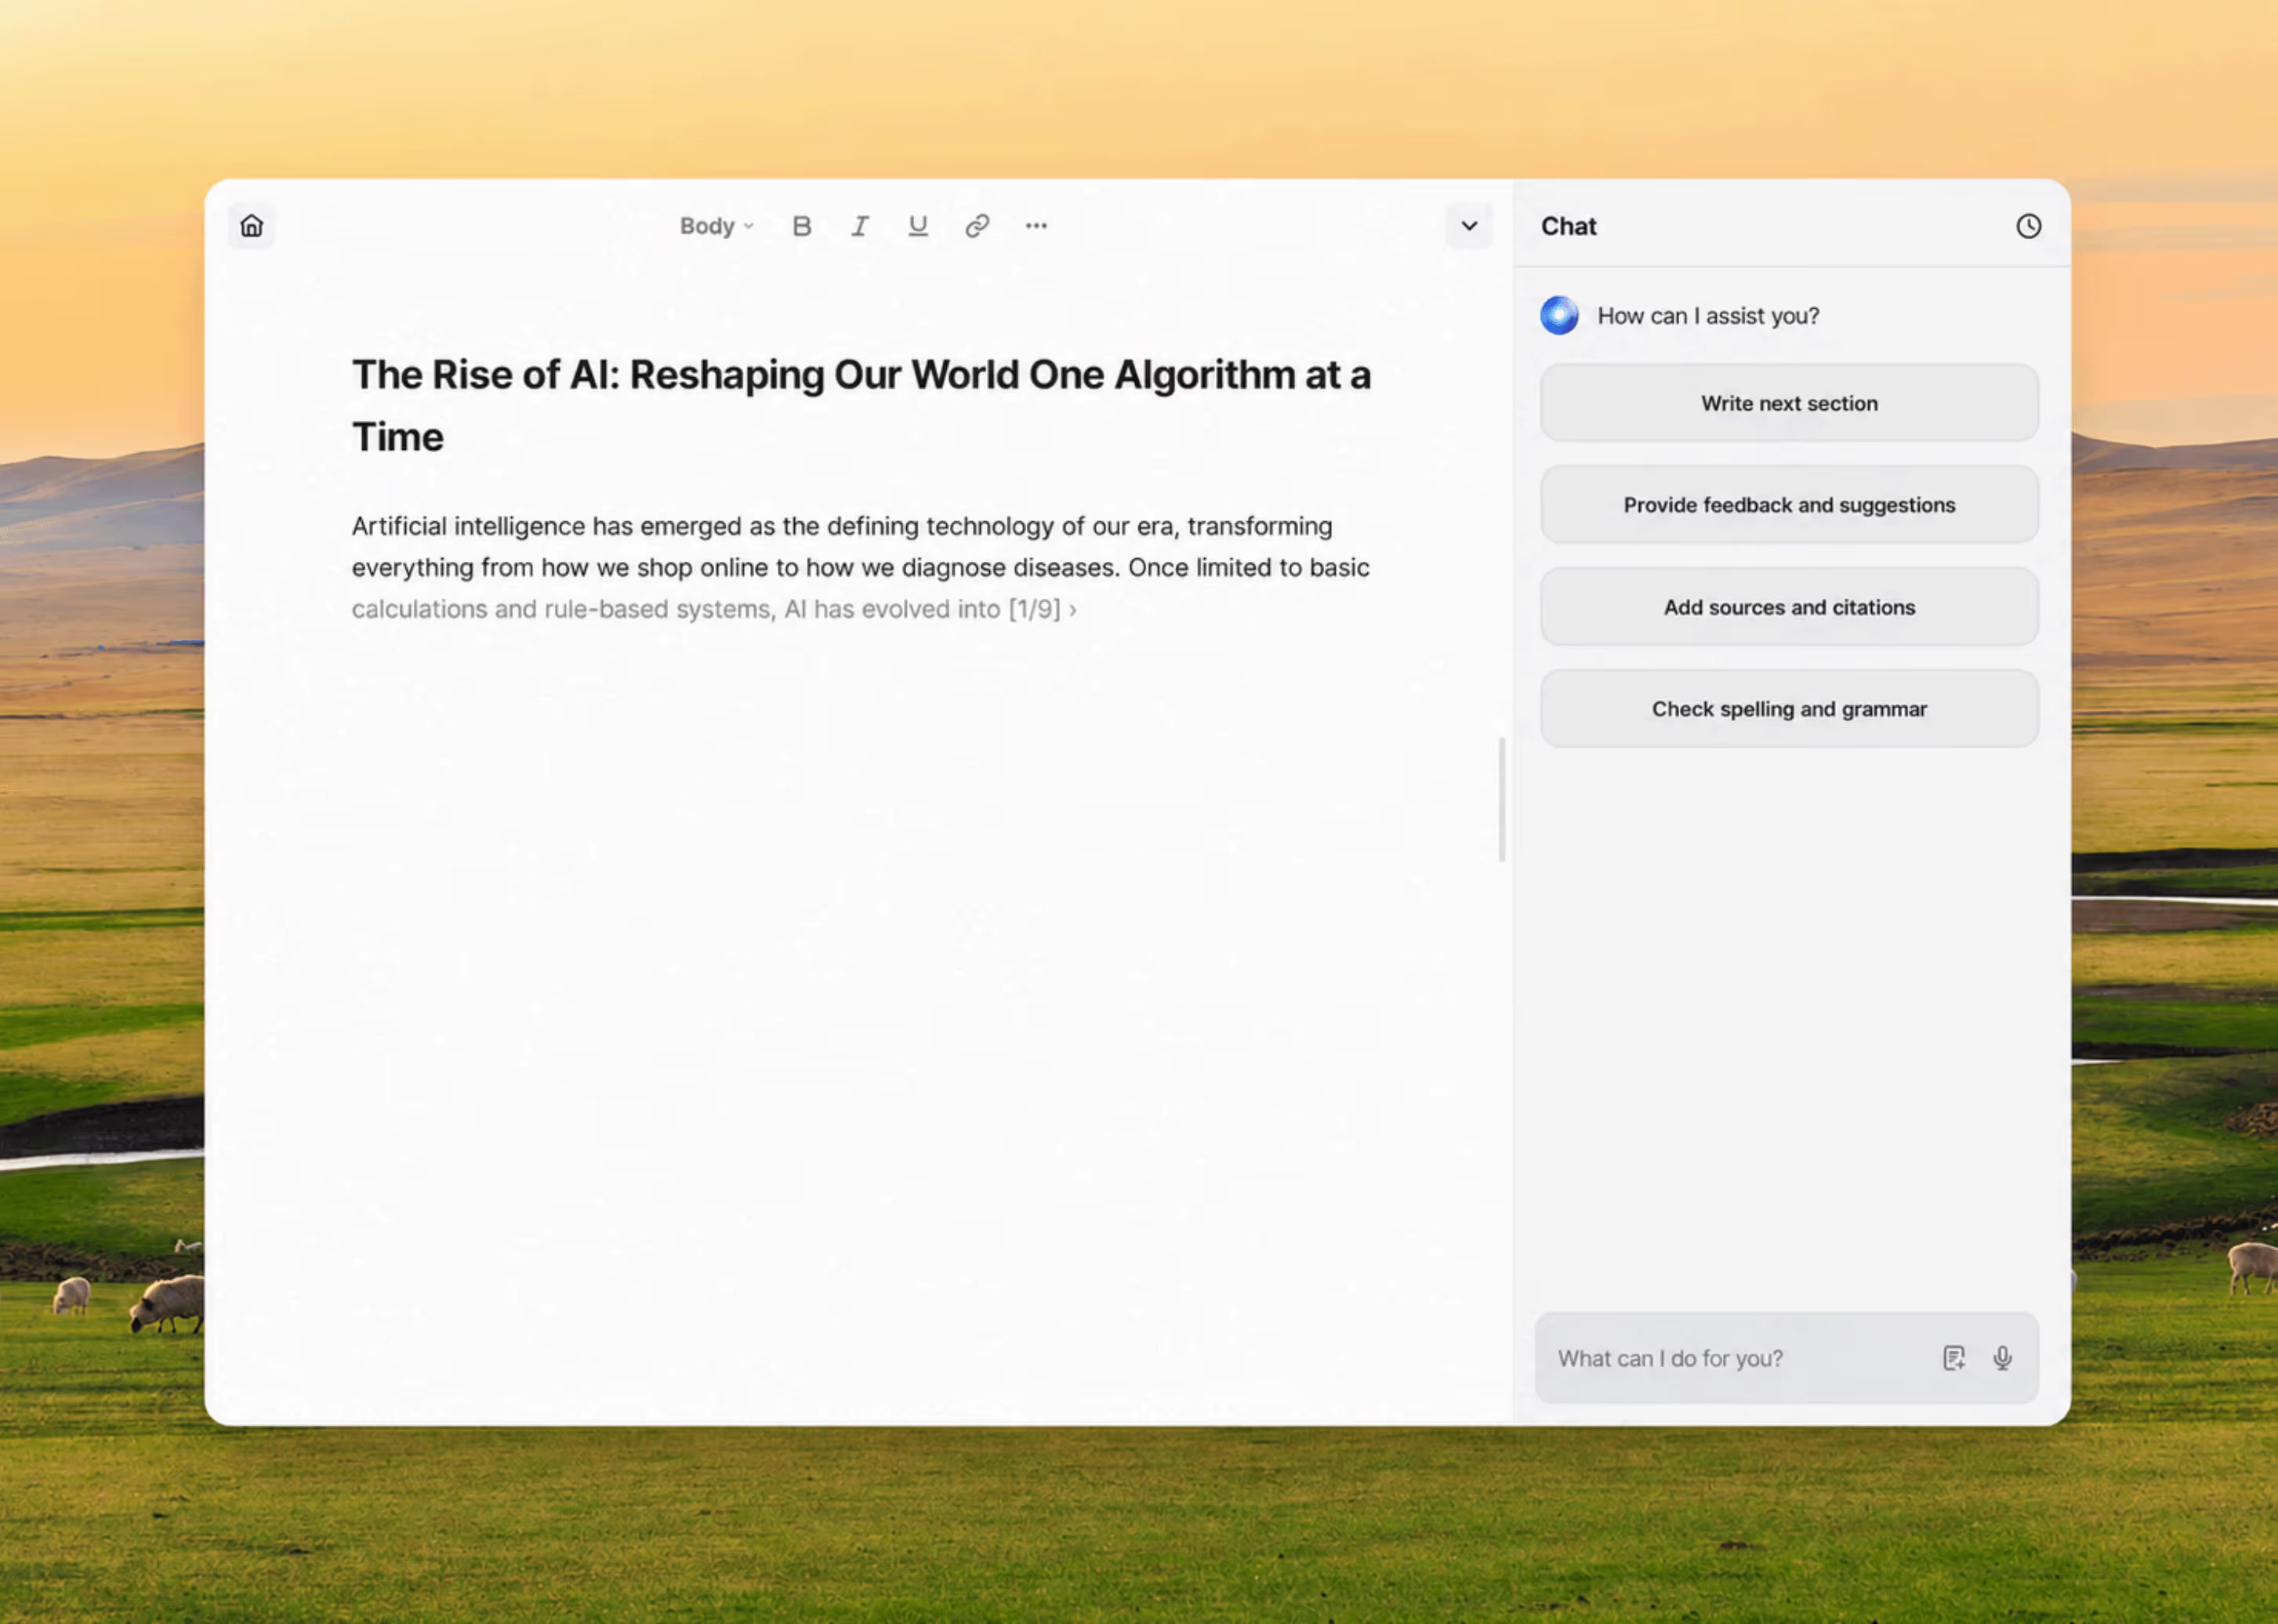Cycle to next suggestion via [1/9] arrow
This screenshot has height=1624, width=2278.
tap(1073, 609)
